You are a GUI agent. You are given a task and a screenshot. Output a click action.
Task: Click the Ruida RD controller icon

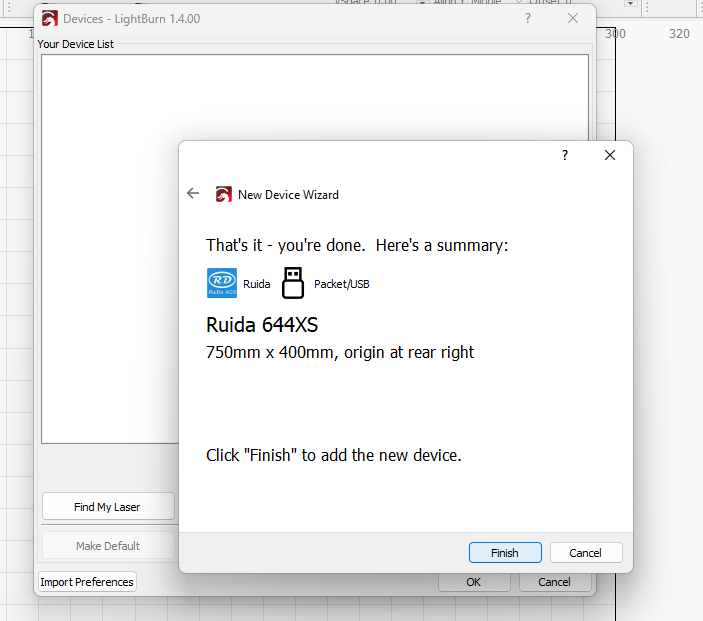222,283
